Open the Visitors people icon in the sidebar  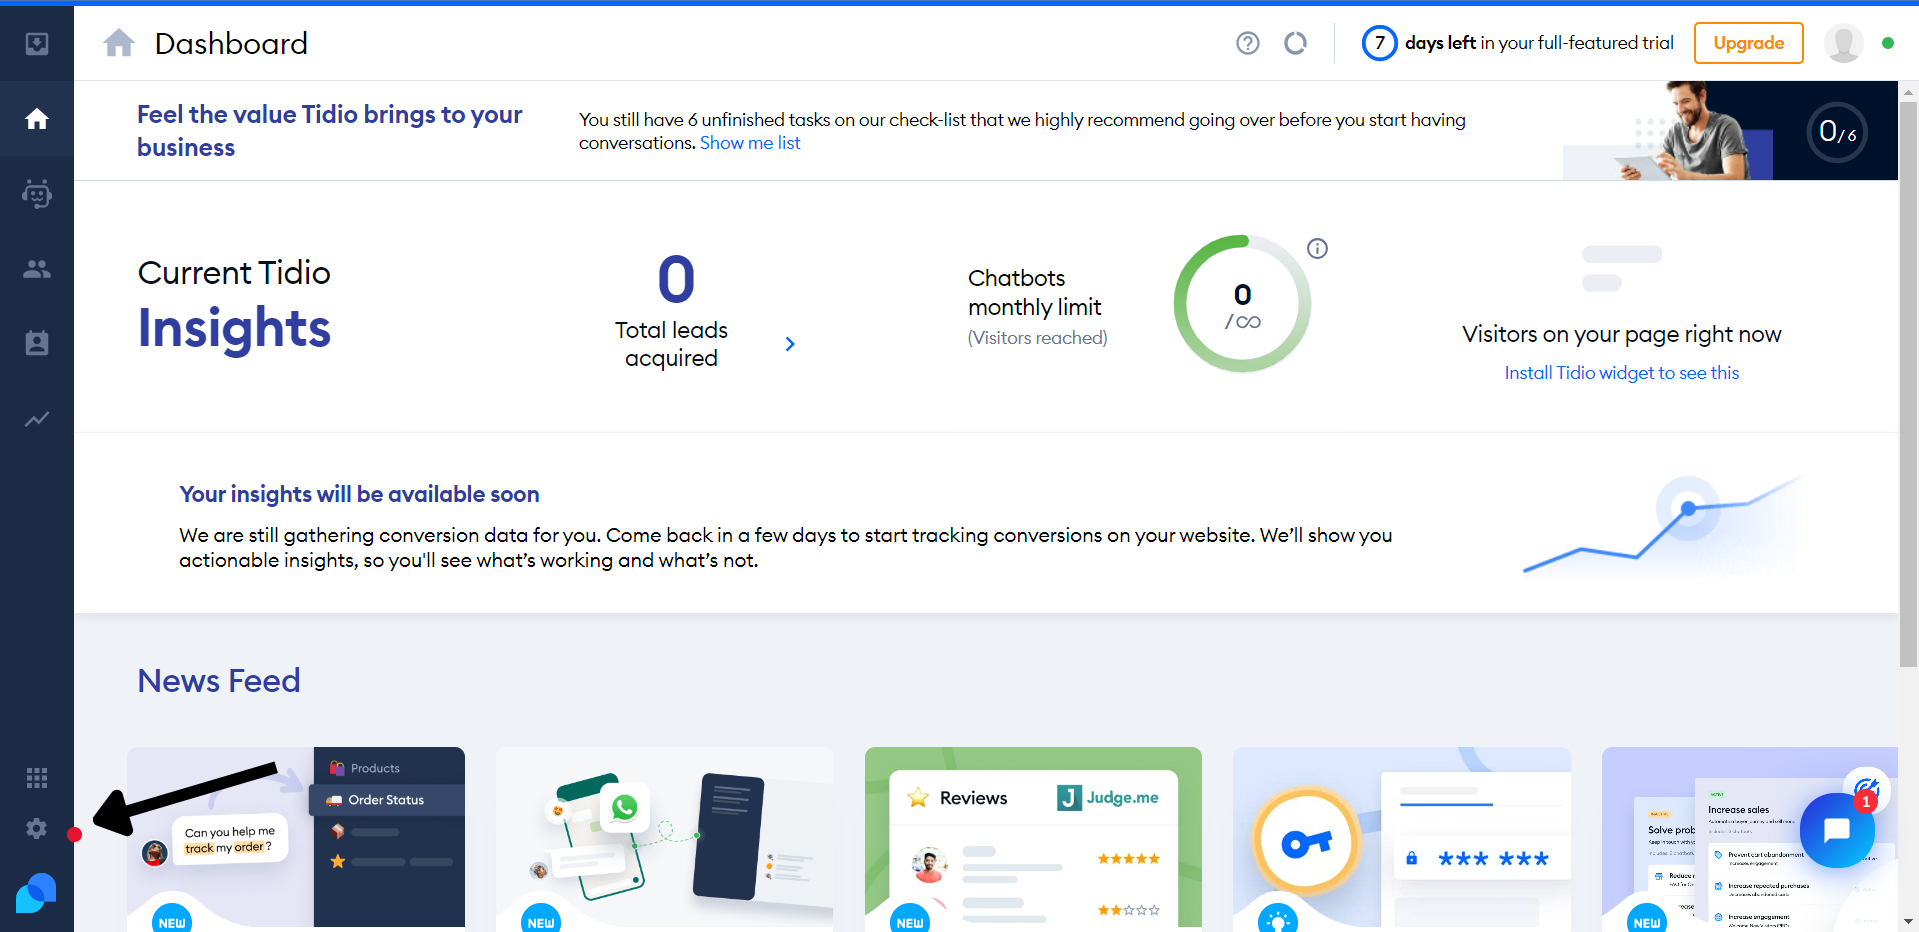tap(37, 269)
